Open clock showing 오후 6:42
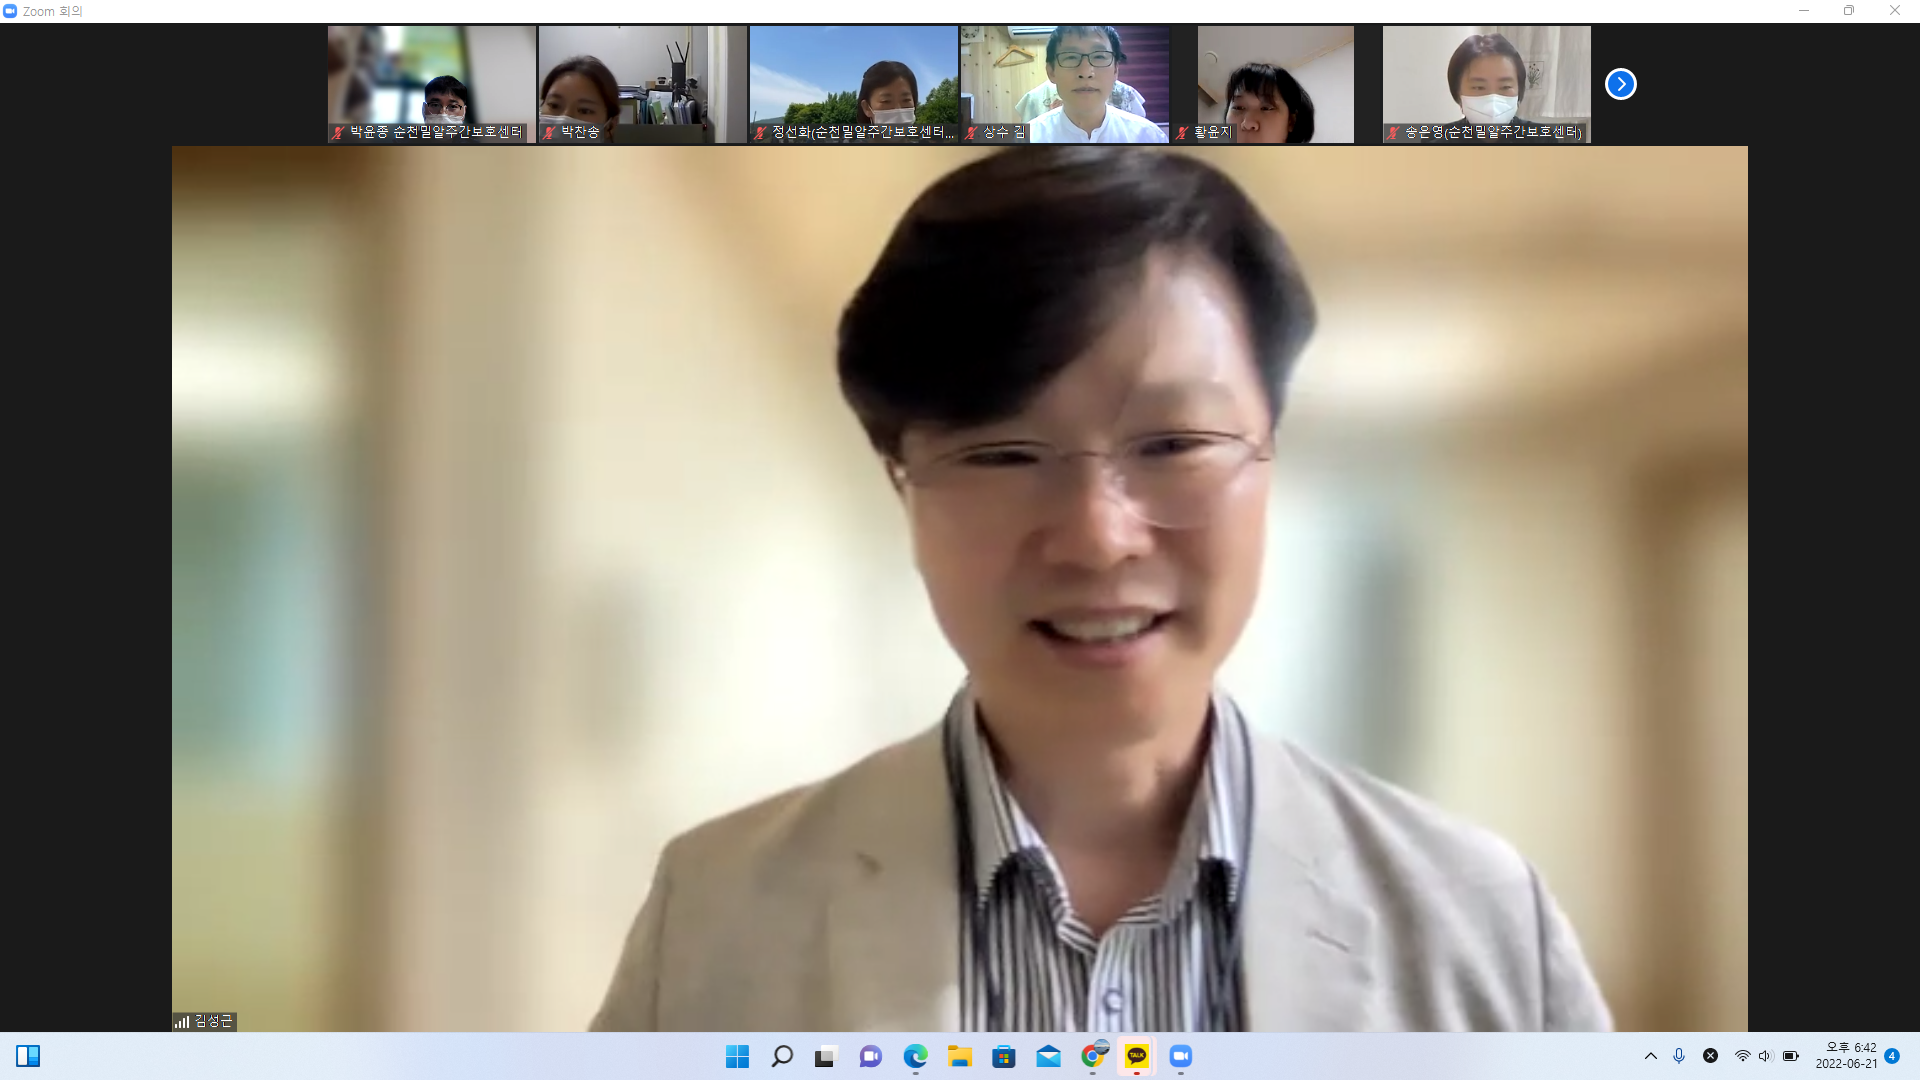Viewport: 1920px width, 1080px height. point(1846,1056)
